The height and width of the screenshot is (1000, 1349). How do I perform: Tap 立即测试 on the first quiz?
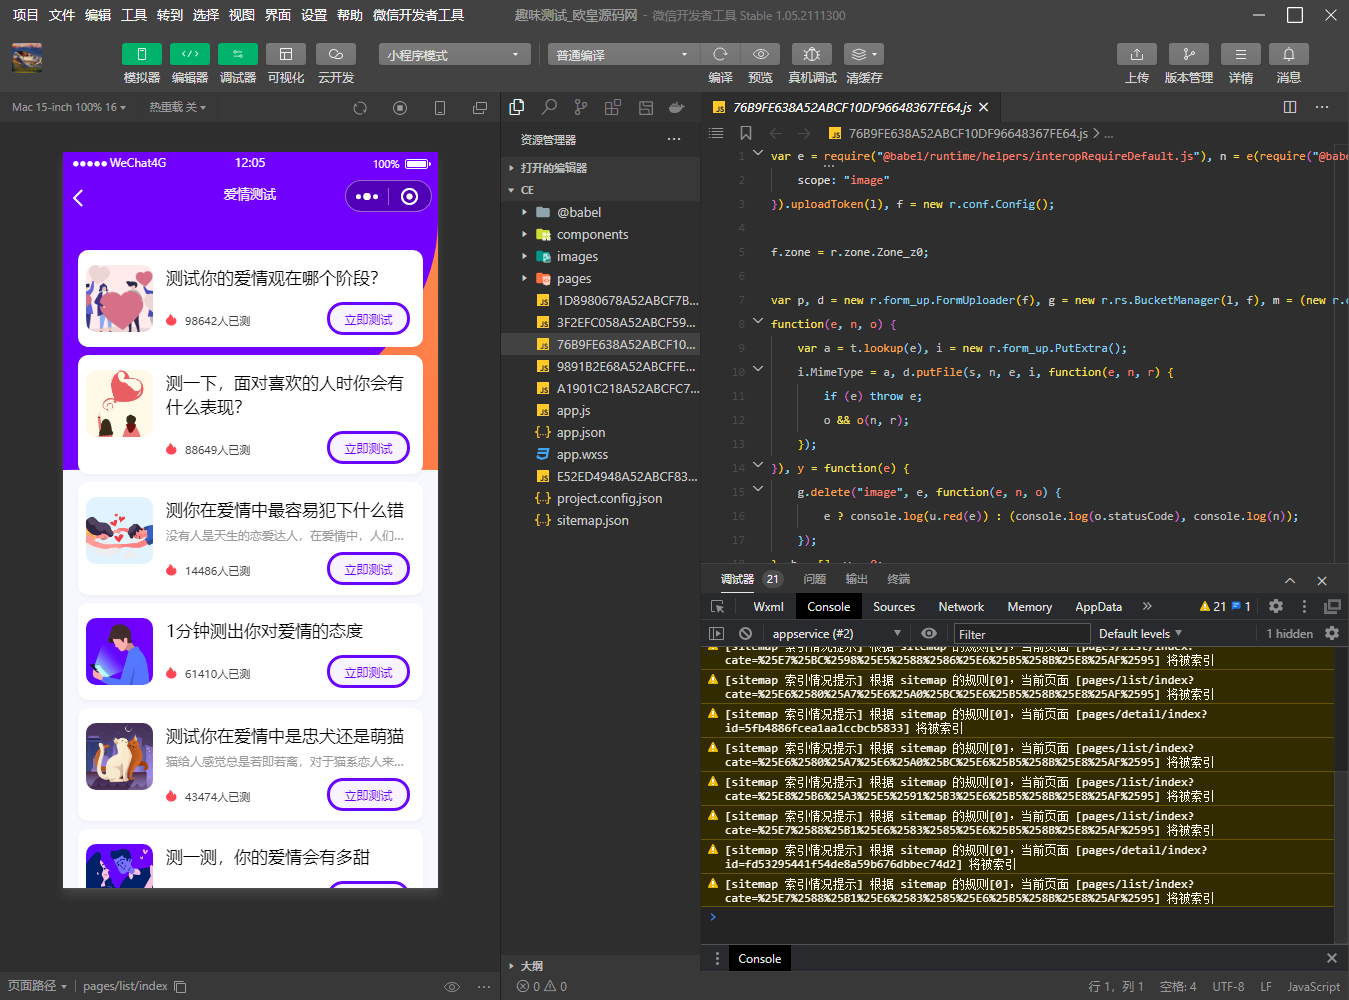(369, 319)
